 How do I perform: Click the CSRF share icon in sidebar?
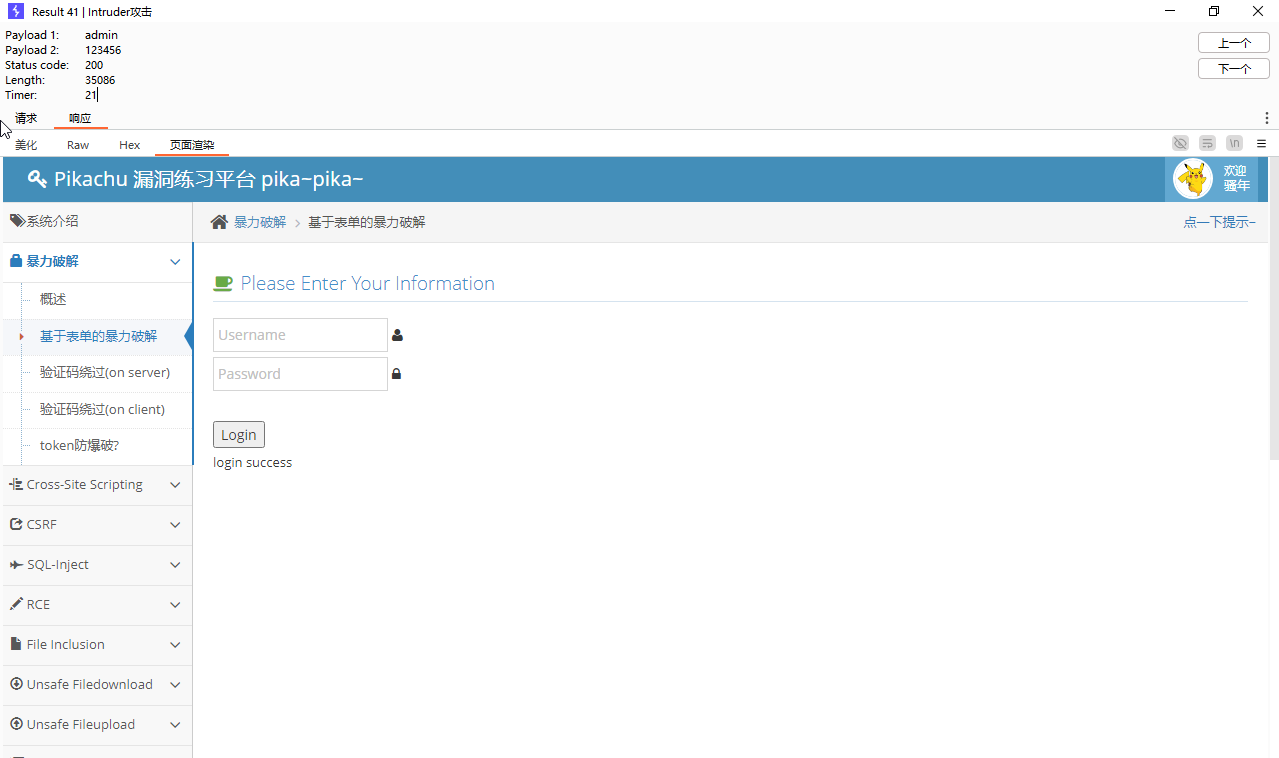[x=16, y=524]
